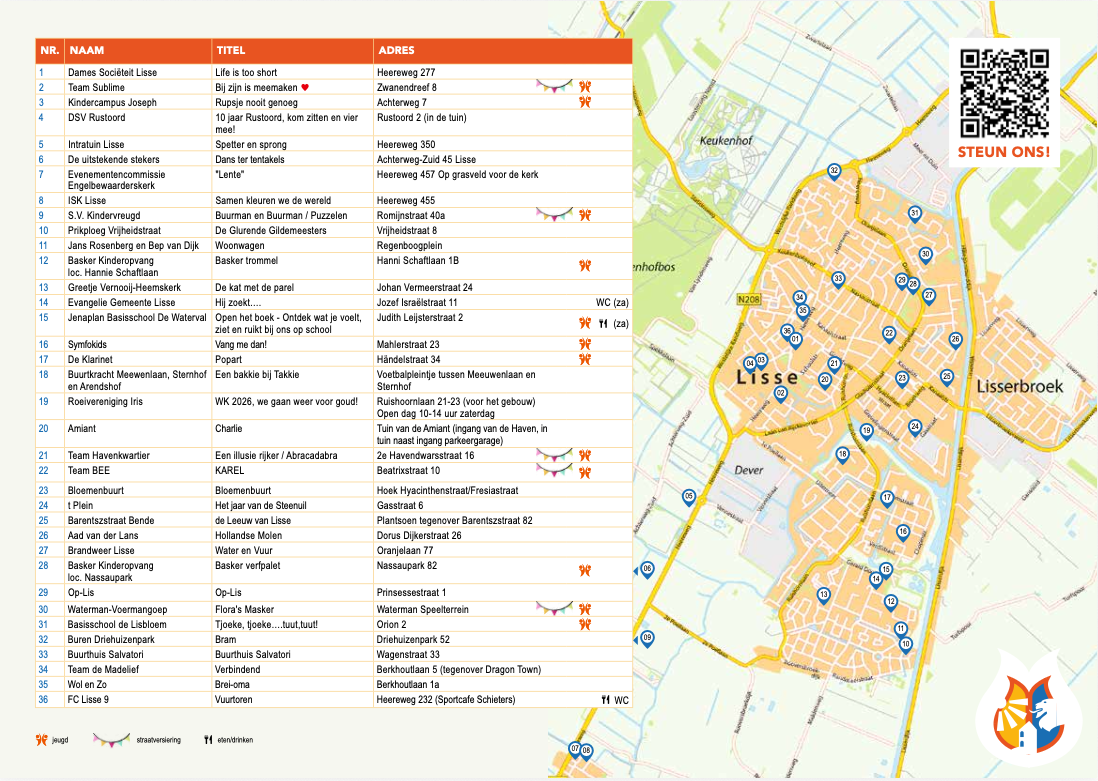Click map marker number 31

915,214
